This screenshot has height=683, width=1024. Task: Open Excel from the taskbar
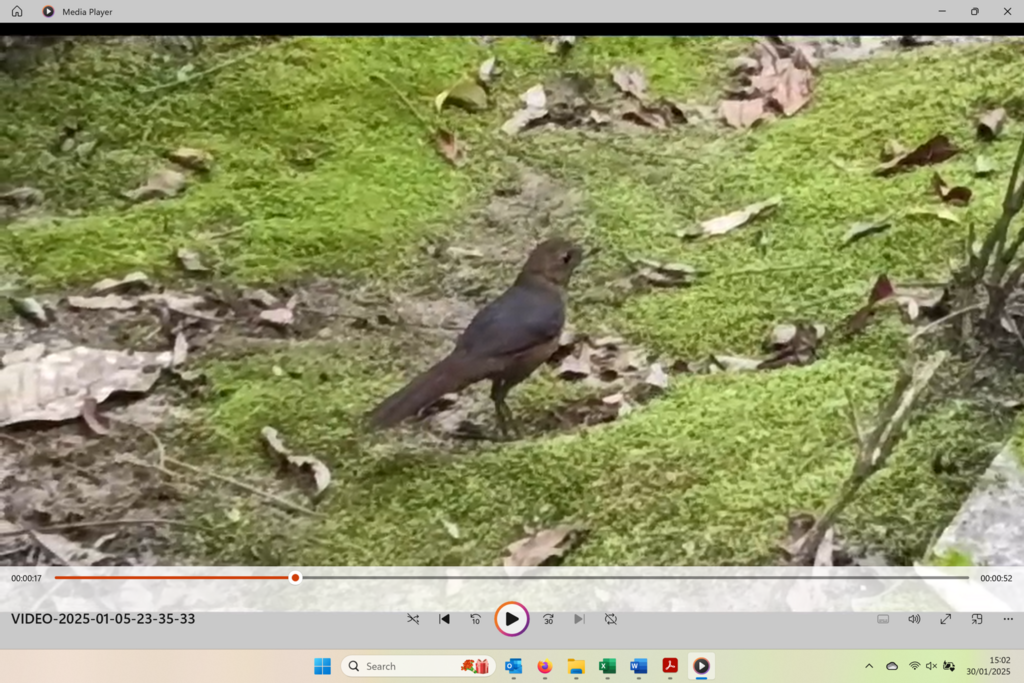tap(607, 666)
